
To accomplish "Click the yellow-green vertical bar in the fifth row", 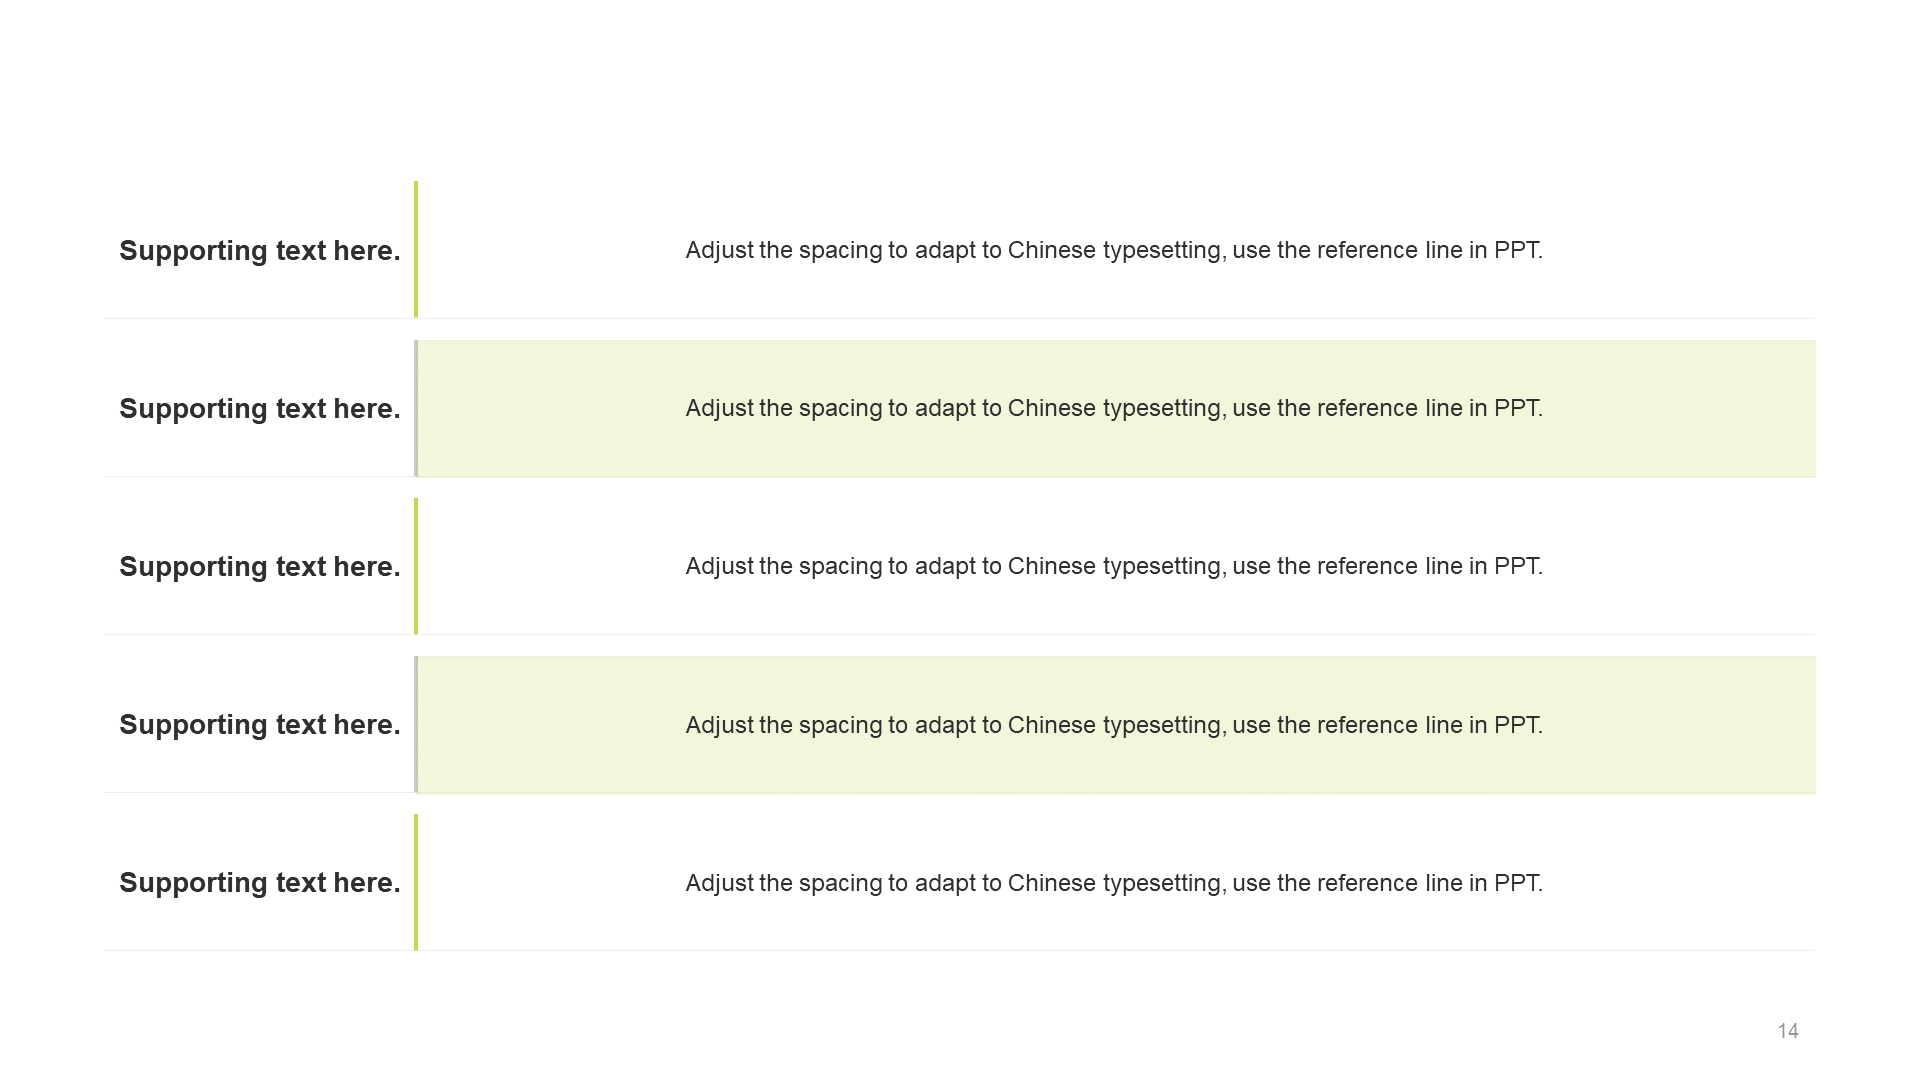I will [416, 882].
